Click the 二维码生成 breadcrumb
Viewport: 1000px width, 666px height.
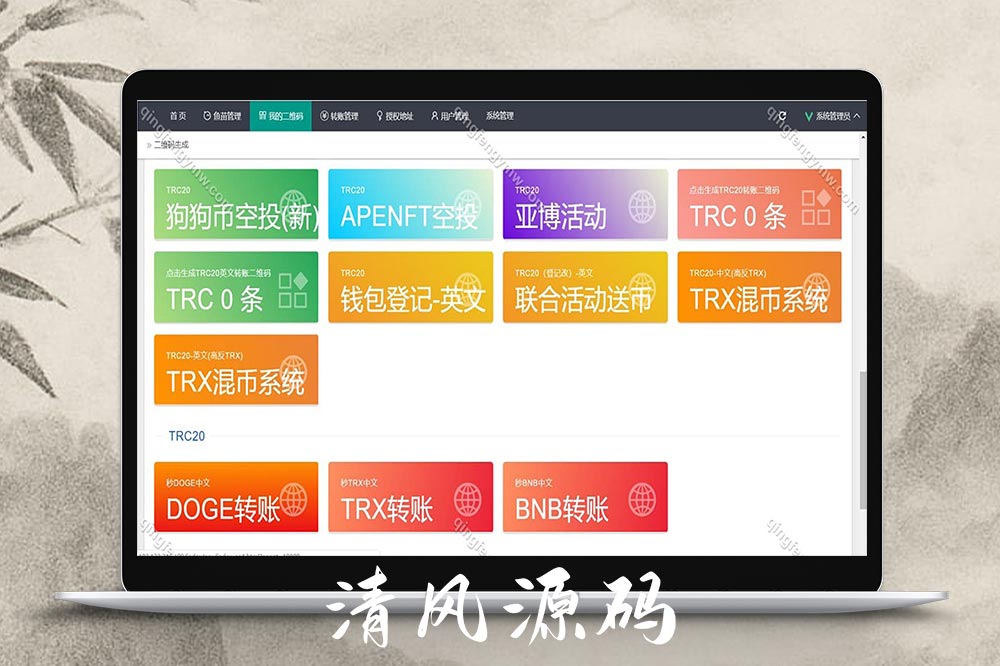click(x=171, y=145)
